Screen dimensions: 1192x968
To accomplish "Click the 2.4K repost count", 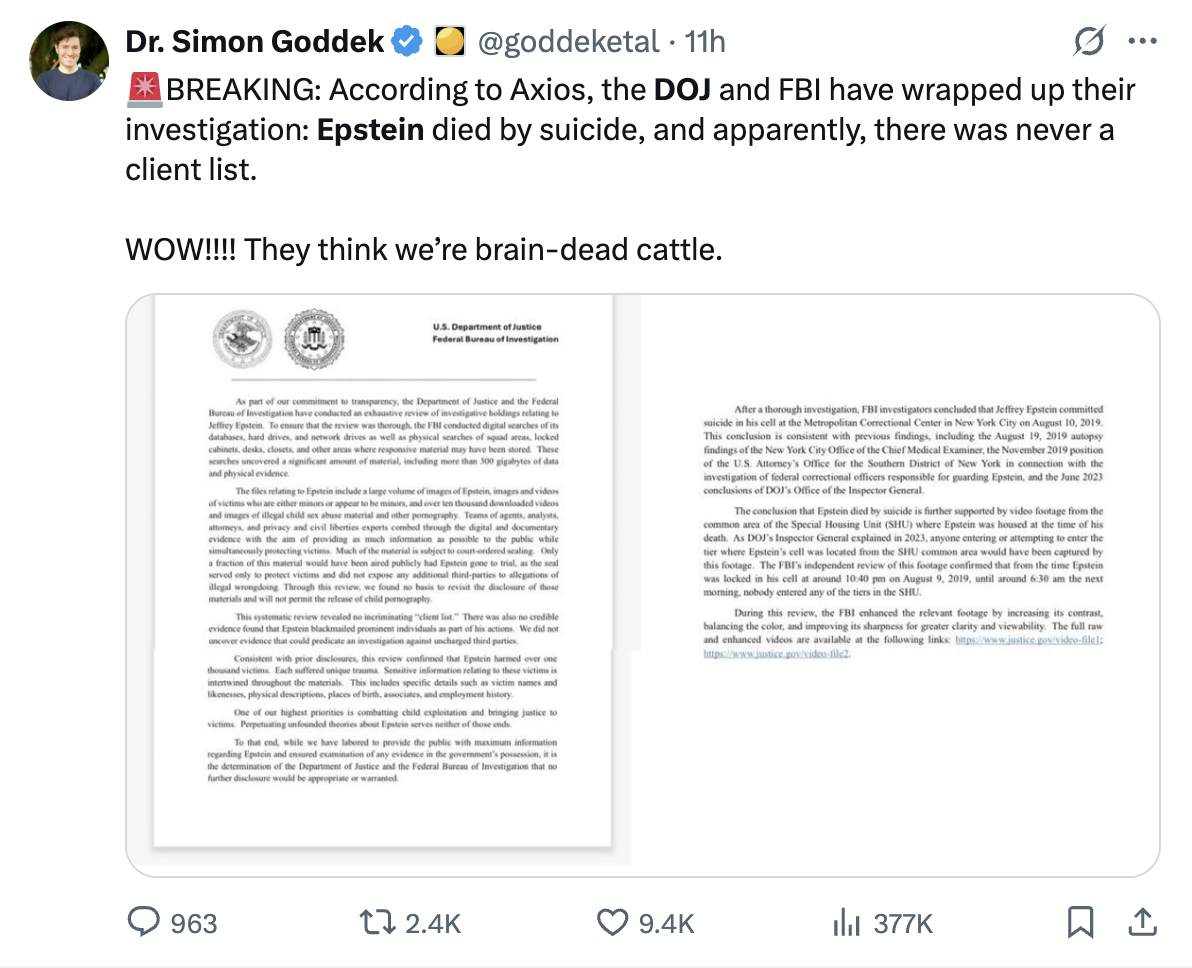I will click(x=432, y=923).
